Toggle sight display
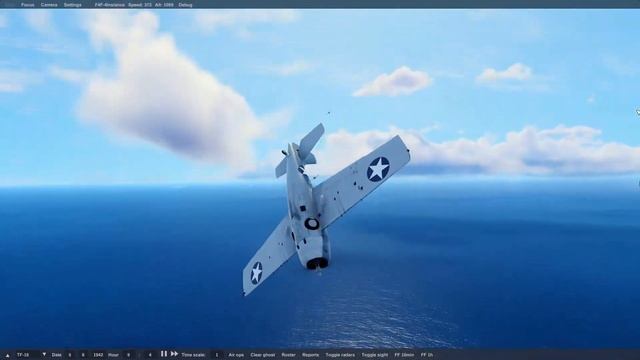This screenshot has width=640, height=360. click(375, 355)
